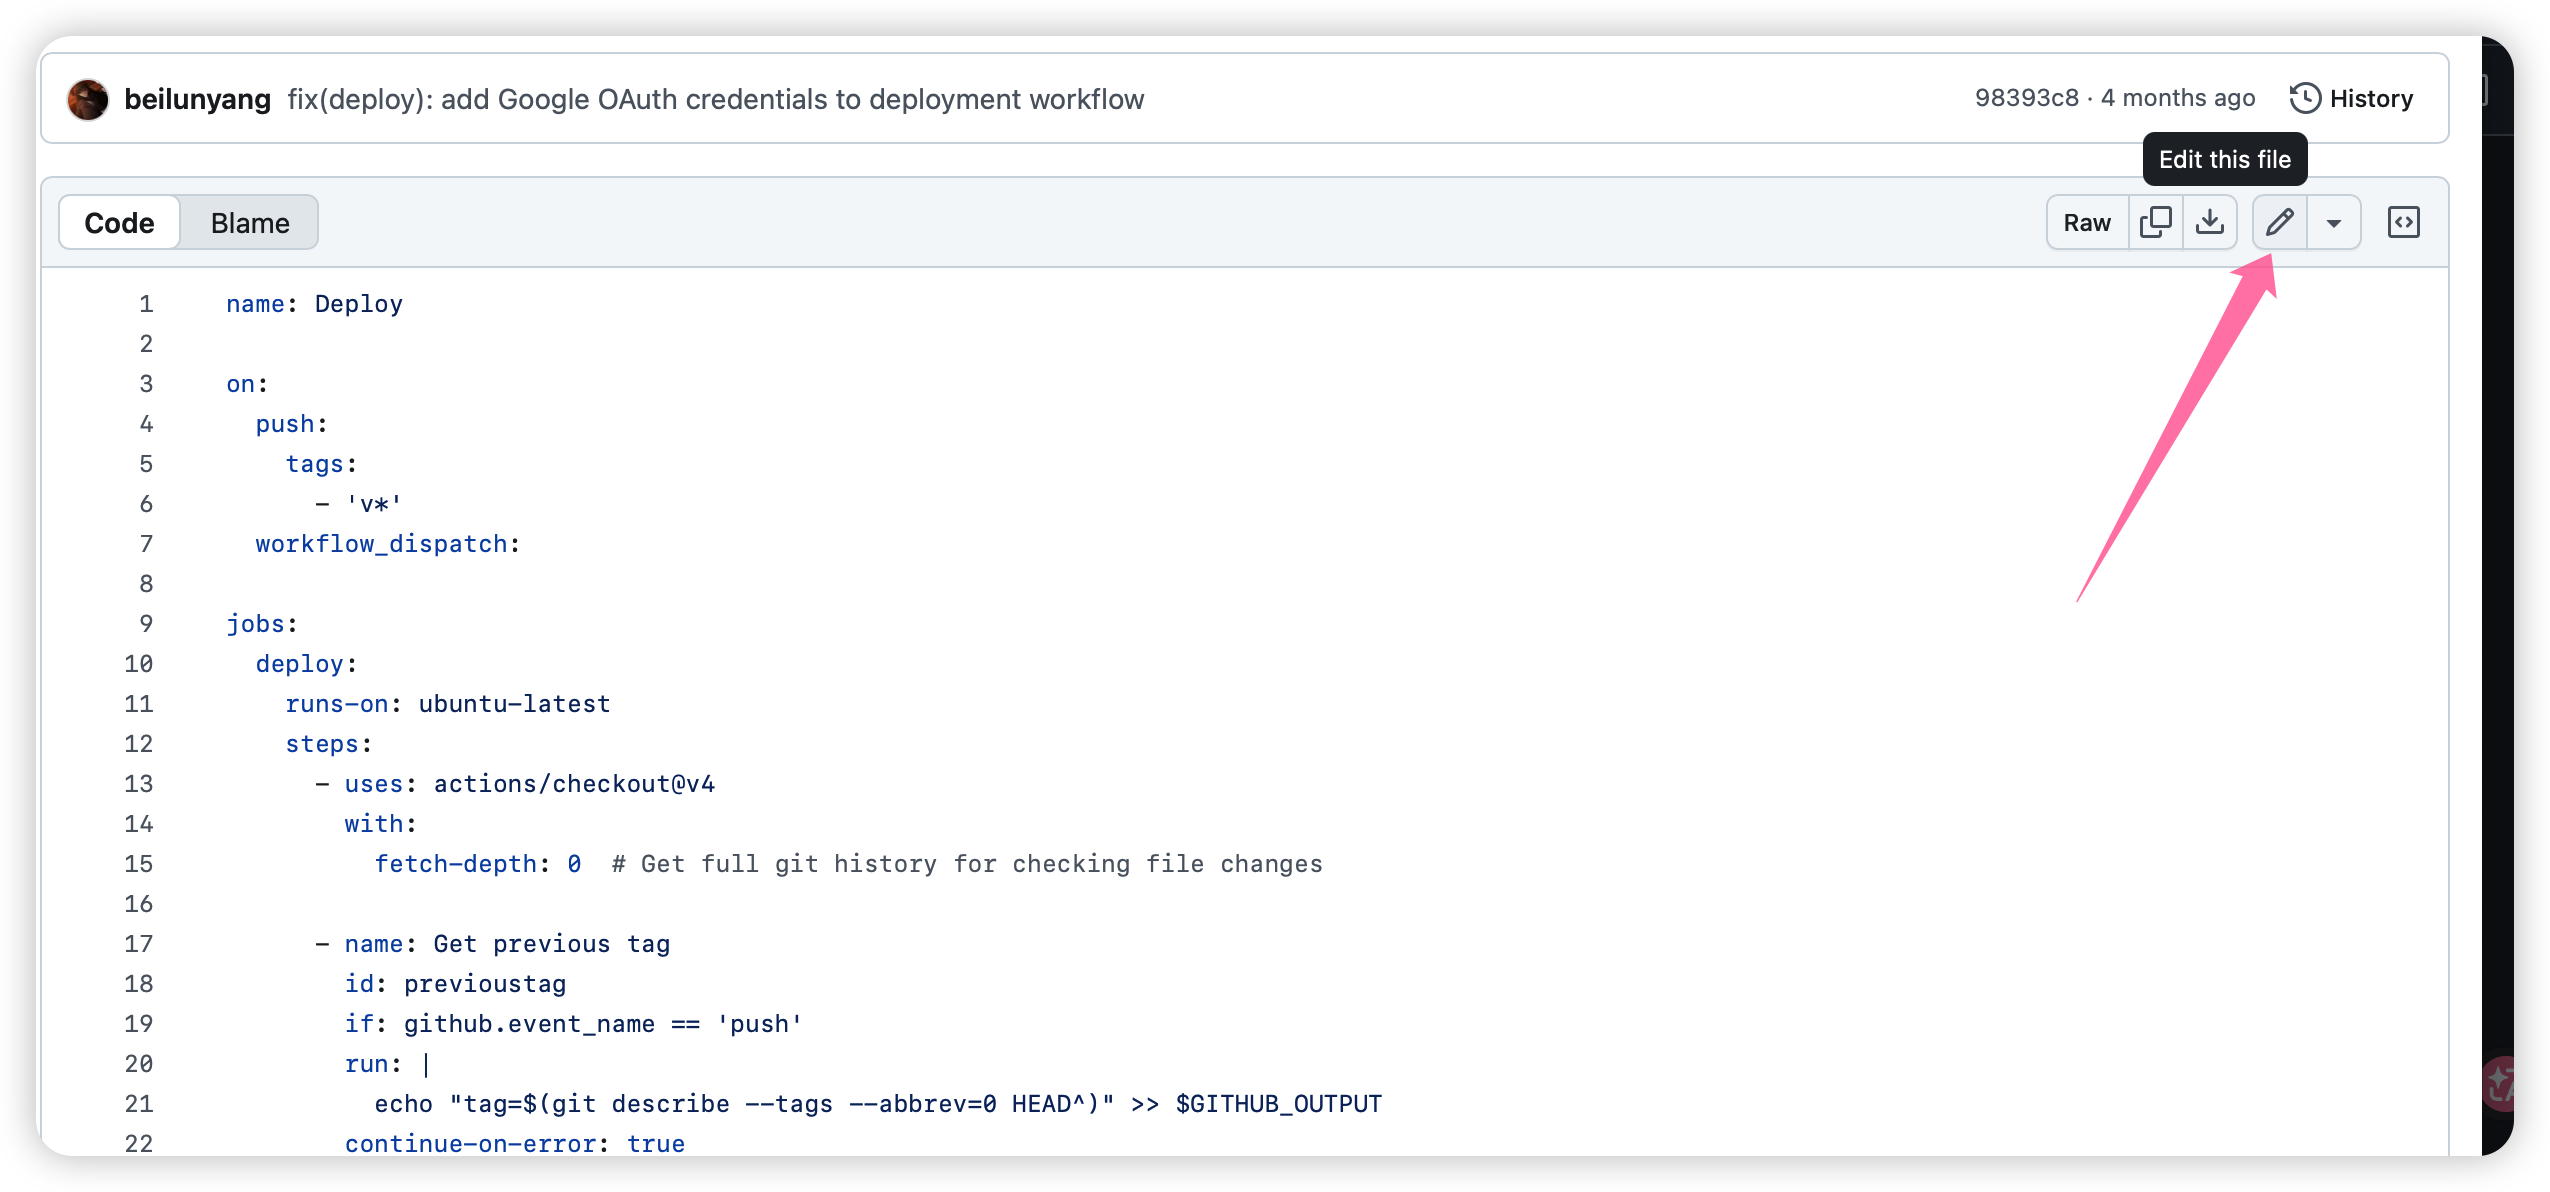Open commit hash 98393c8
This screenshot has width=2550, height=1192.
pyautogui.click(x=2026, y=98)
